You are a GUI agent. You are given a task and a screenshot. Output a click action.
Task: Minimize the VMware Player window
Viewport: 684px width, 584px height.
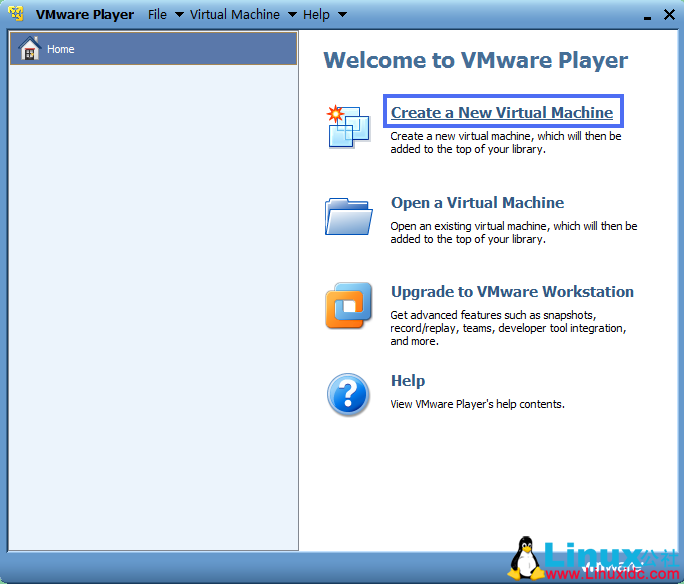pos(647,17)
